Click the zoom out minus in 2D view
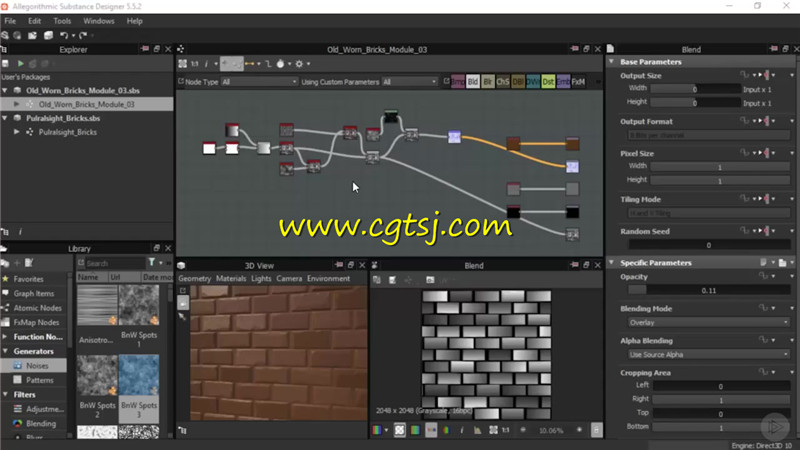 click(523, 430)
